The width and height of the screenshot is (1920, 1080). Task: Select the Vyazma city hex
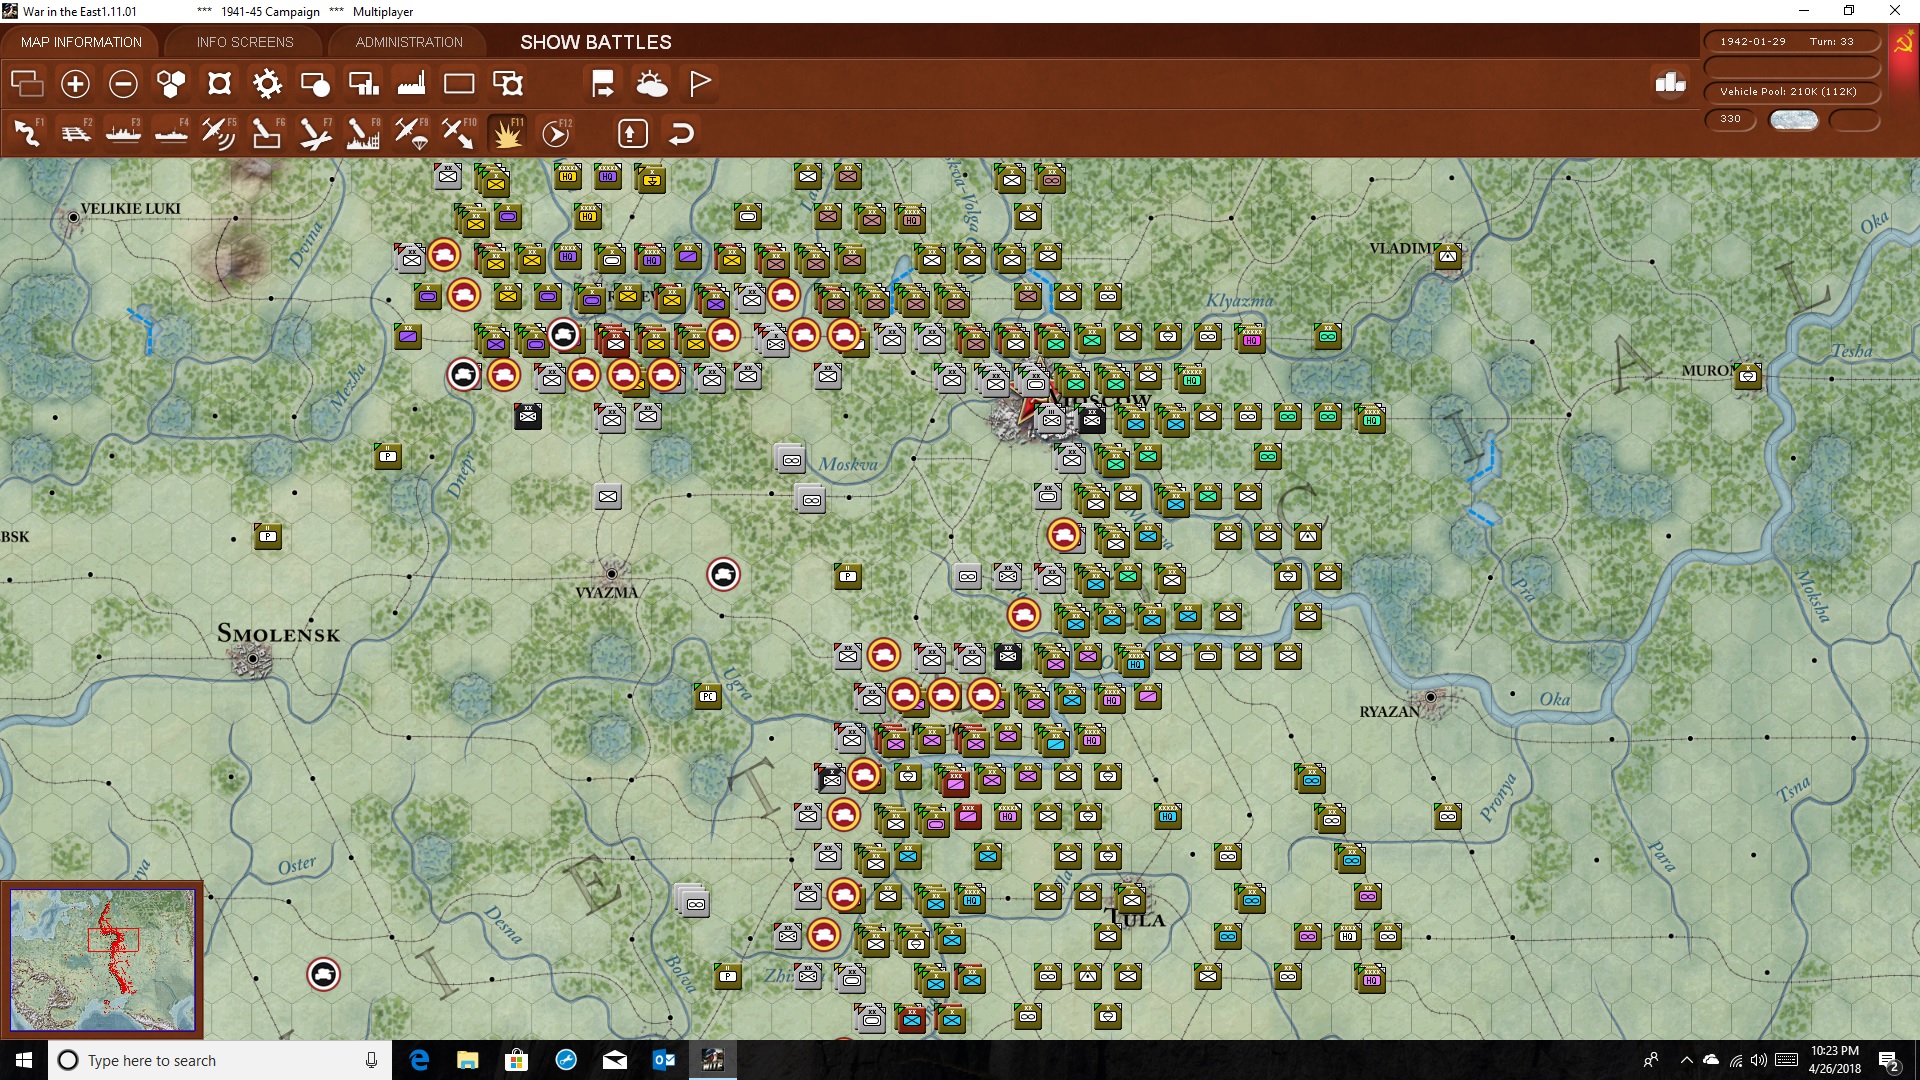612,574
